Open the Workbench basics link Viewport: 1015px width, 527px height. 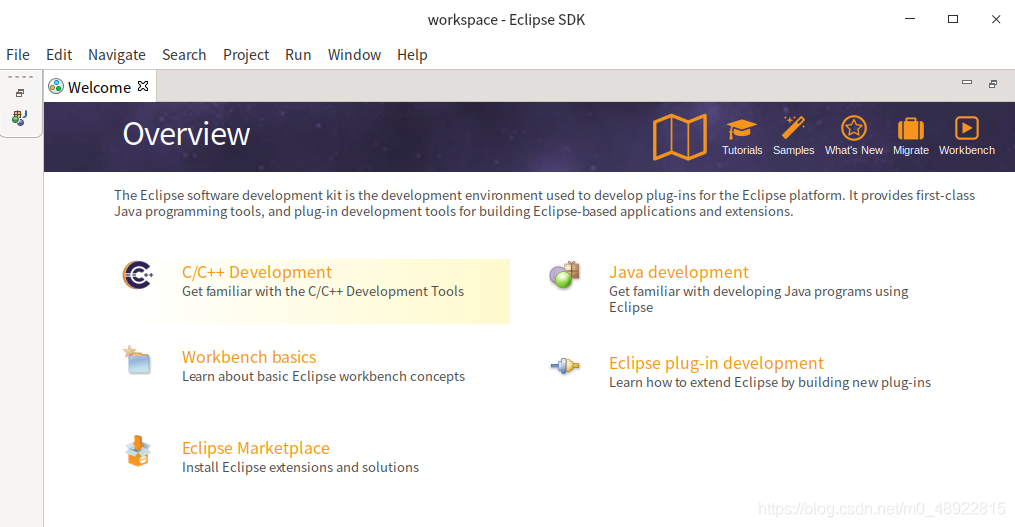tap(249, 357)
